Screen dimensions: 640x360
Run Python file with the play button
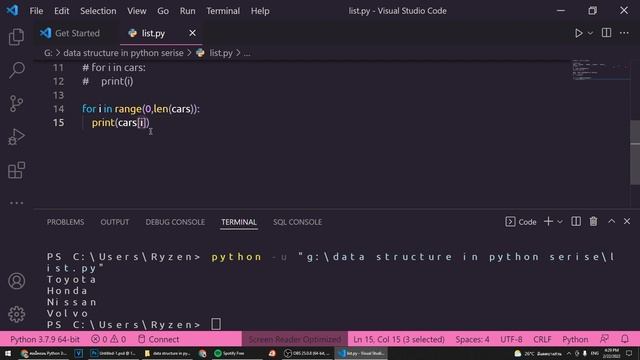click(x=578, y=33)
